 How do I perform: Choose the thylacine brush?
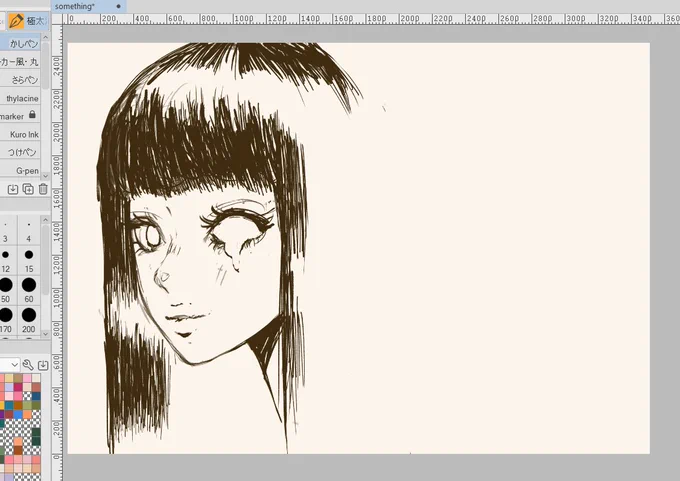(x=20, y=98)
